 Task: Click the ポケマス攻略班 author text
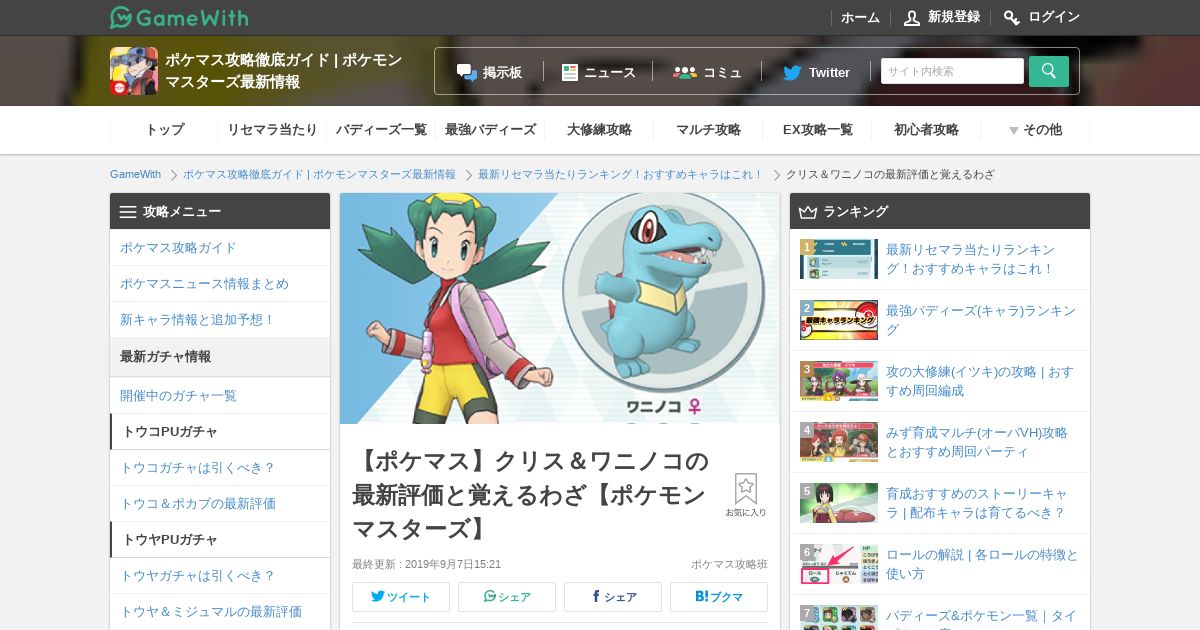[729, 564]
